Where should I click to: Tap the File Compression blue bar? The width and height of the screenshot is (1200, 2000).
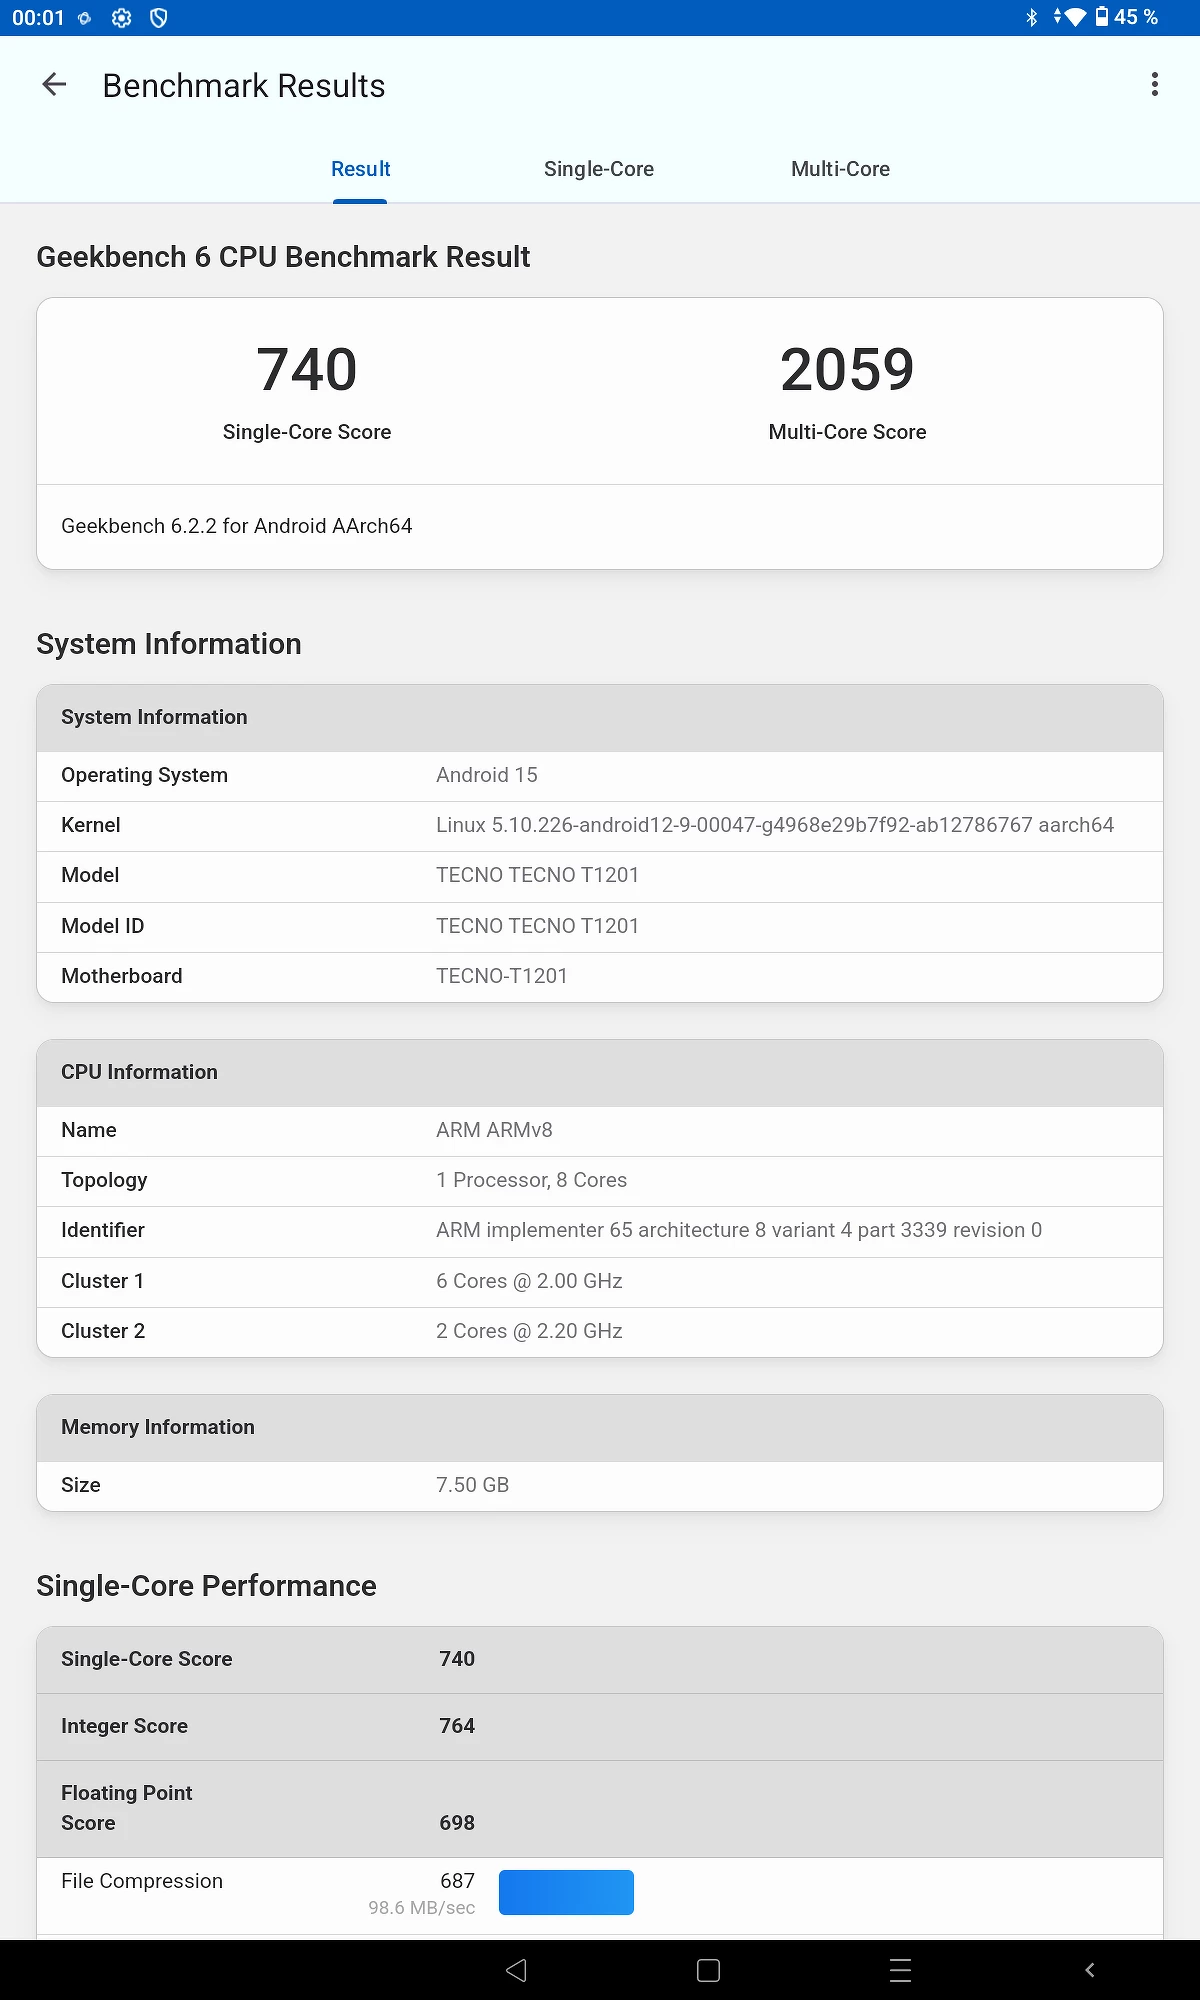pyautogui.click(x=566, y=1892)
